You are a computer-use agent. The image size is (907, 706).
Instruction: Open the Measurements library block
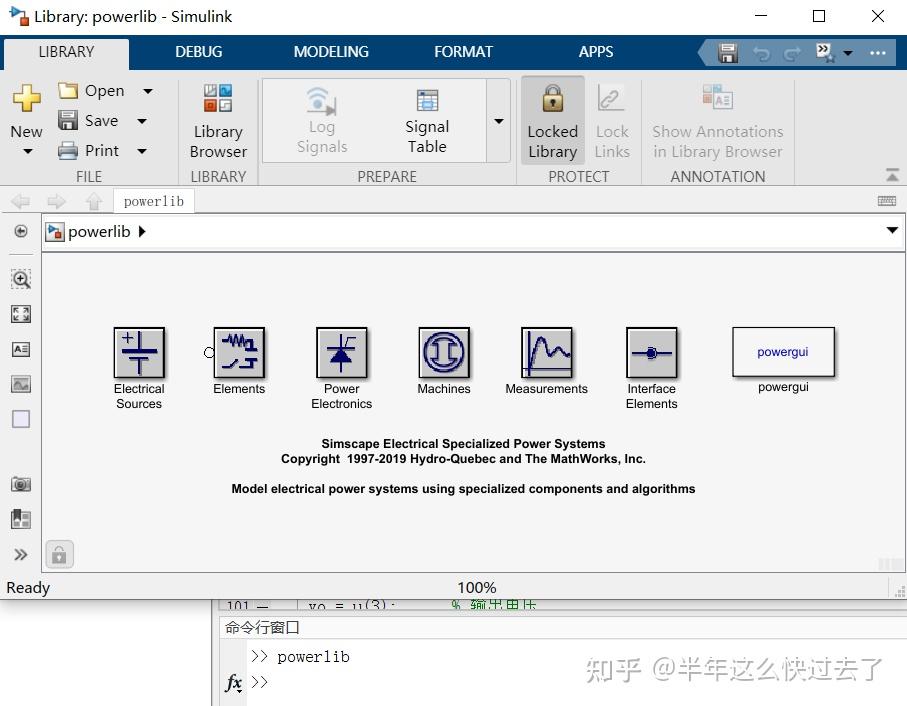[x=547, y=352]
